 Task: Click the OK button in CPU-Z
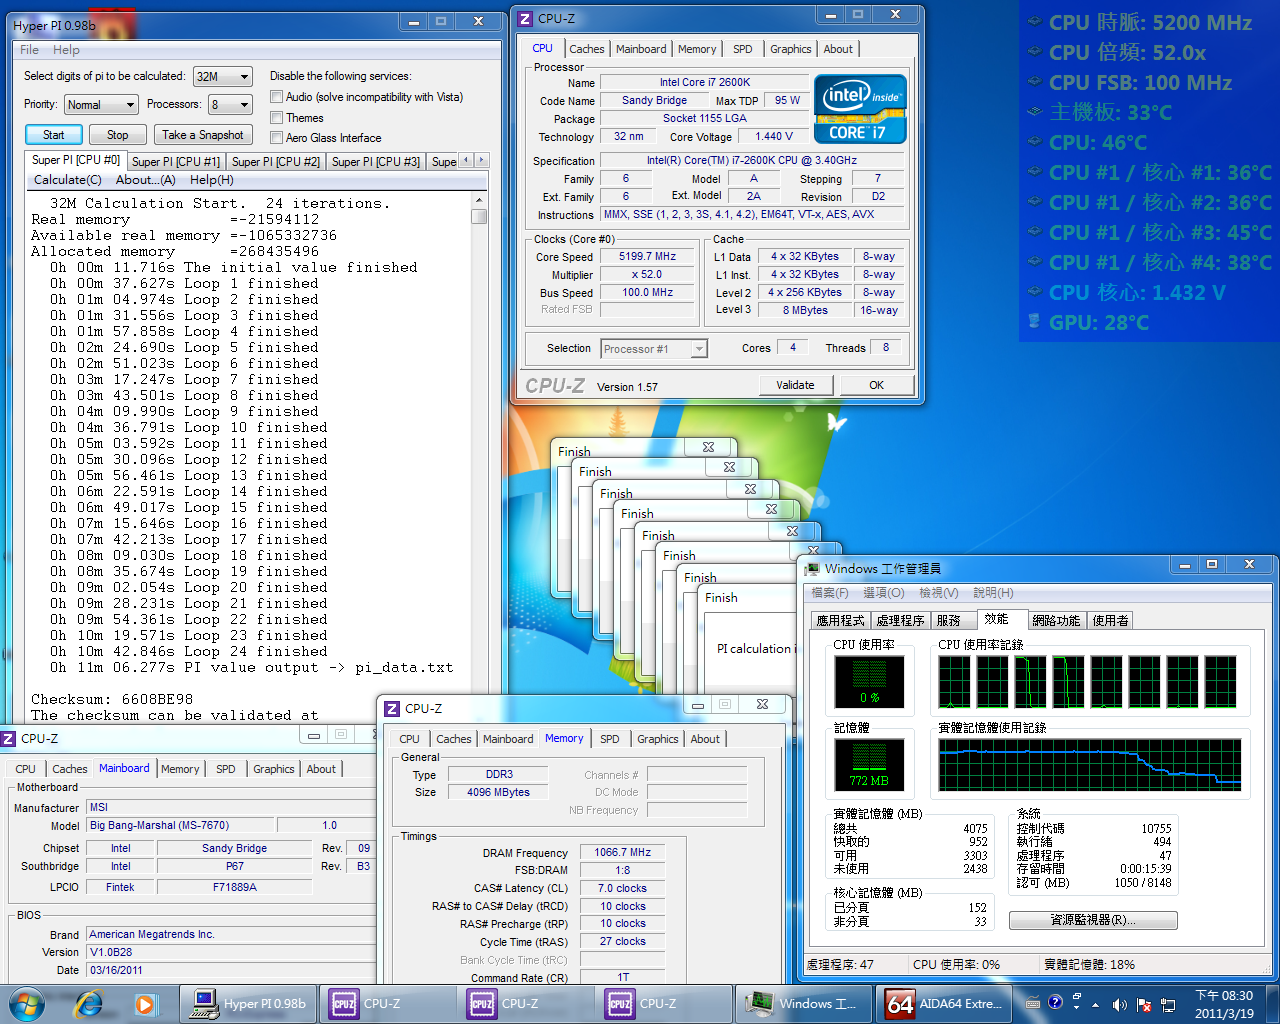pos(876,385)
